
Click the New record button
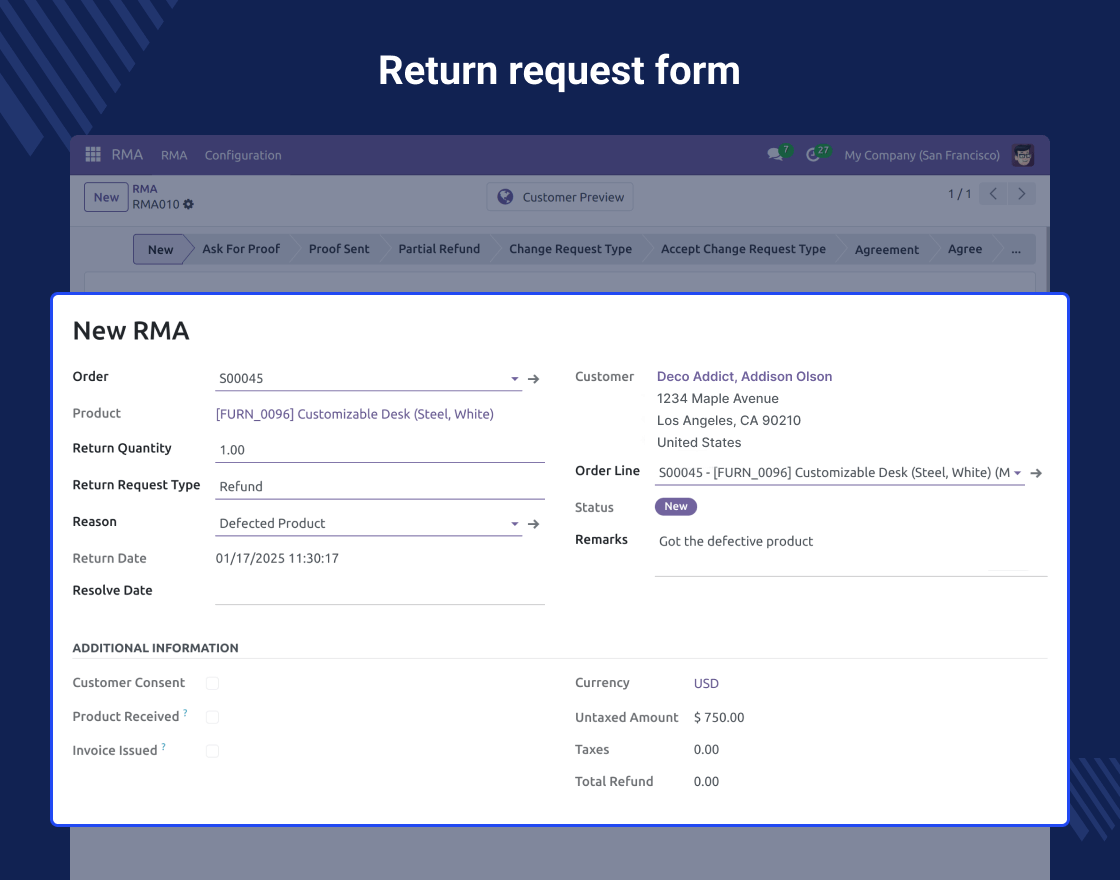coord(106,197)
